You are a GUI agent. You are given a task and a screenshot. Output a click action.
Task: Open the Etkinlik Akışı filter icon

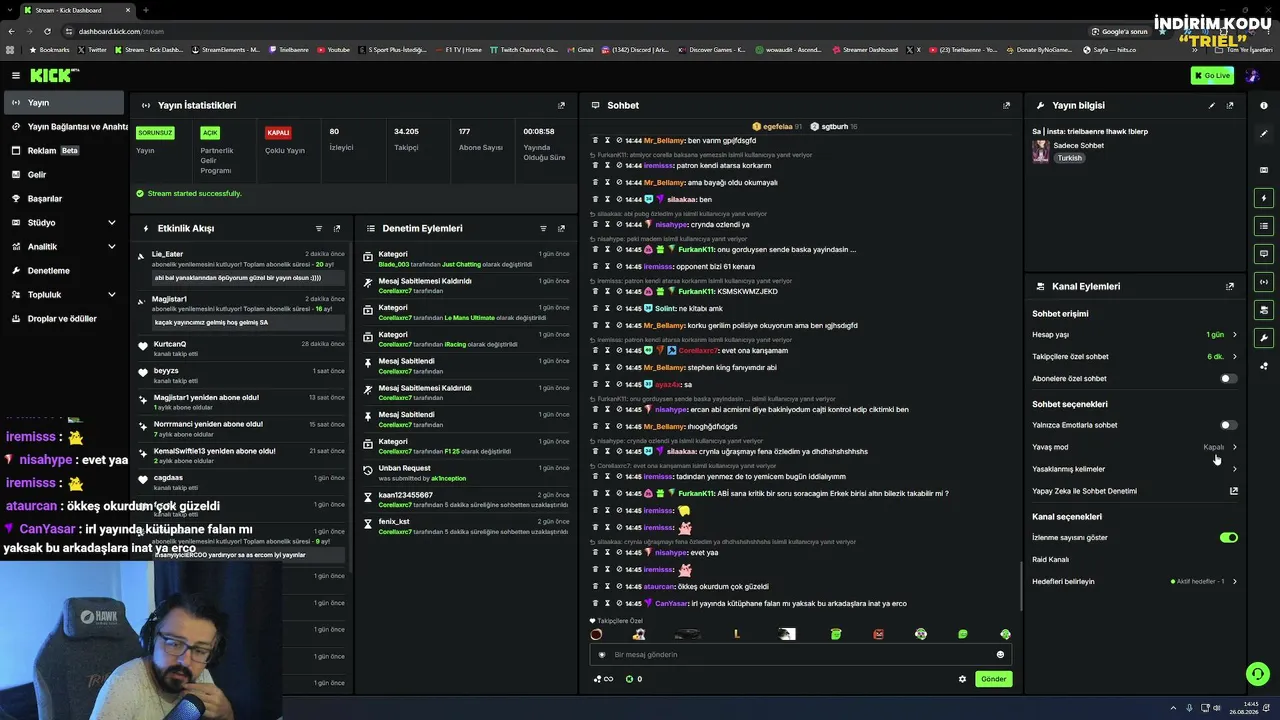319,228
